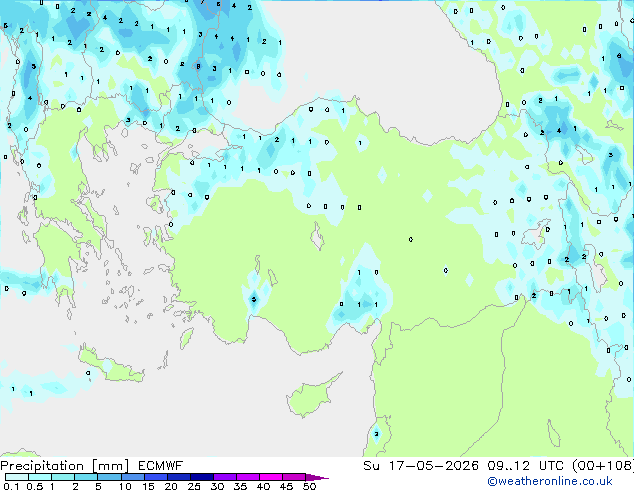Click the 0.1–0.5 mm legend color swatch
This screenshot has width=634, height=490.
17,477
